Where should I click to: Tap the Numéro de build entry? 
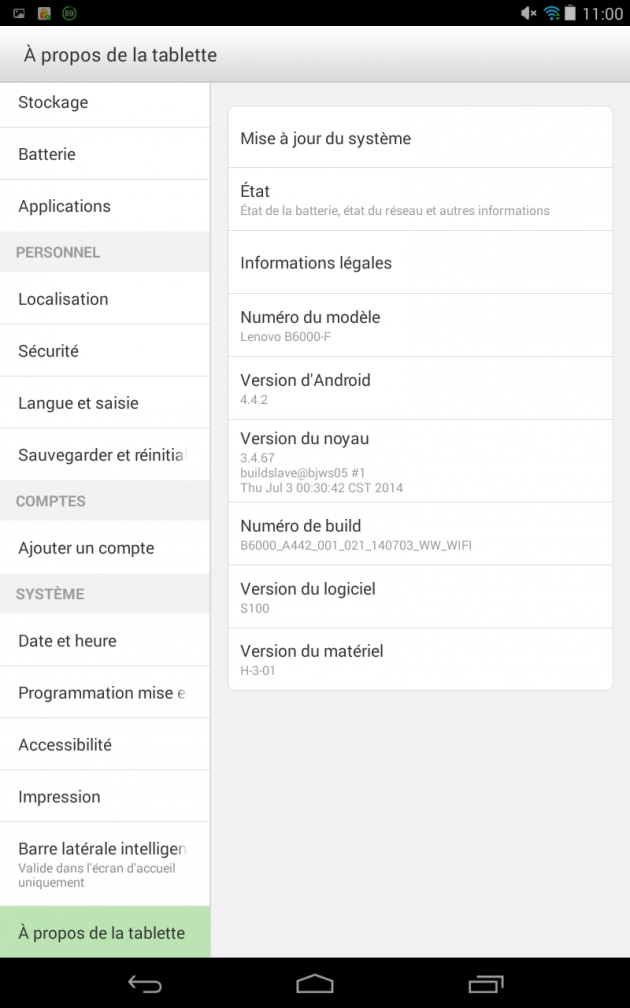click(420, 534)
